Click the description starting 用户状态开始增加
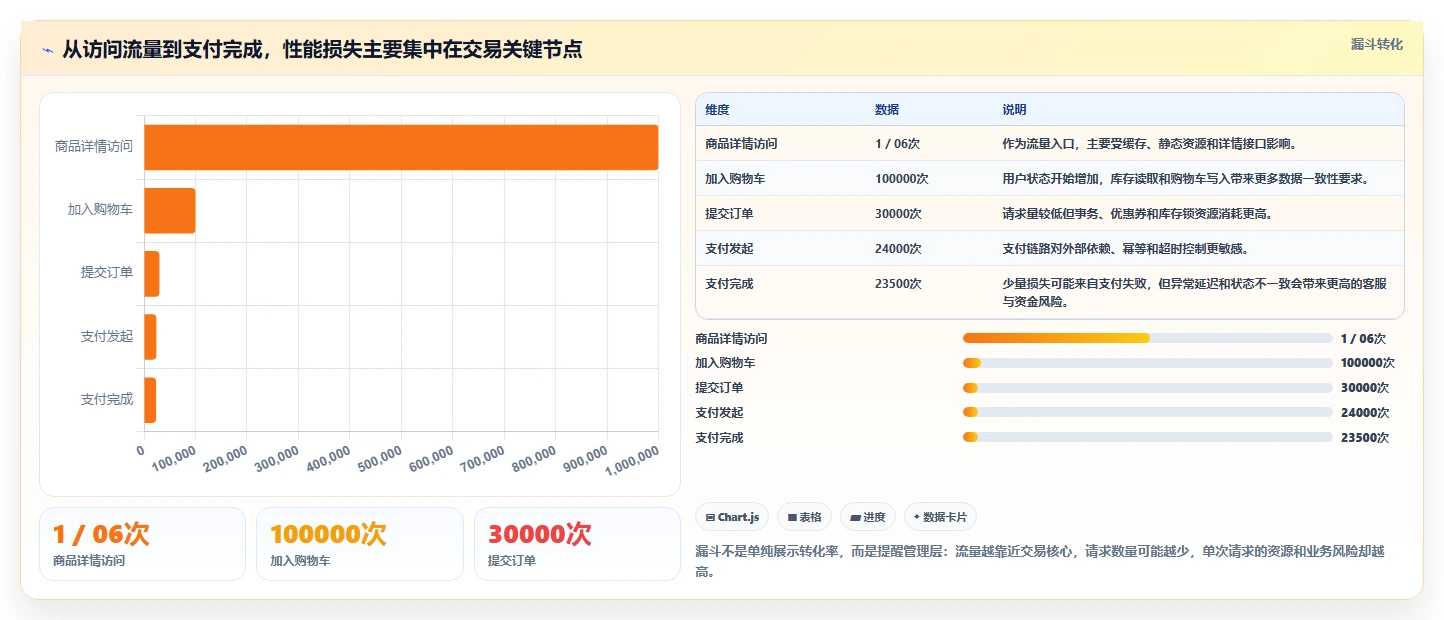Viewport: 1444px width, 620px height. click(1185, 179)
